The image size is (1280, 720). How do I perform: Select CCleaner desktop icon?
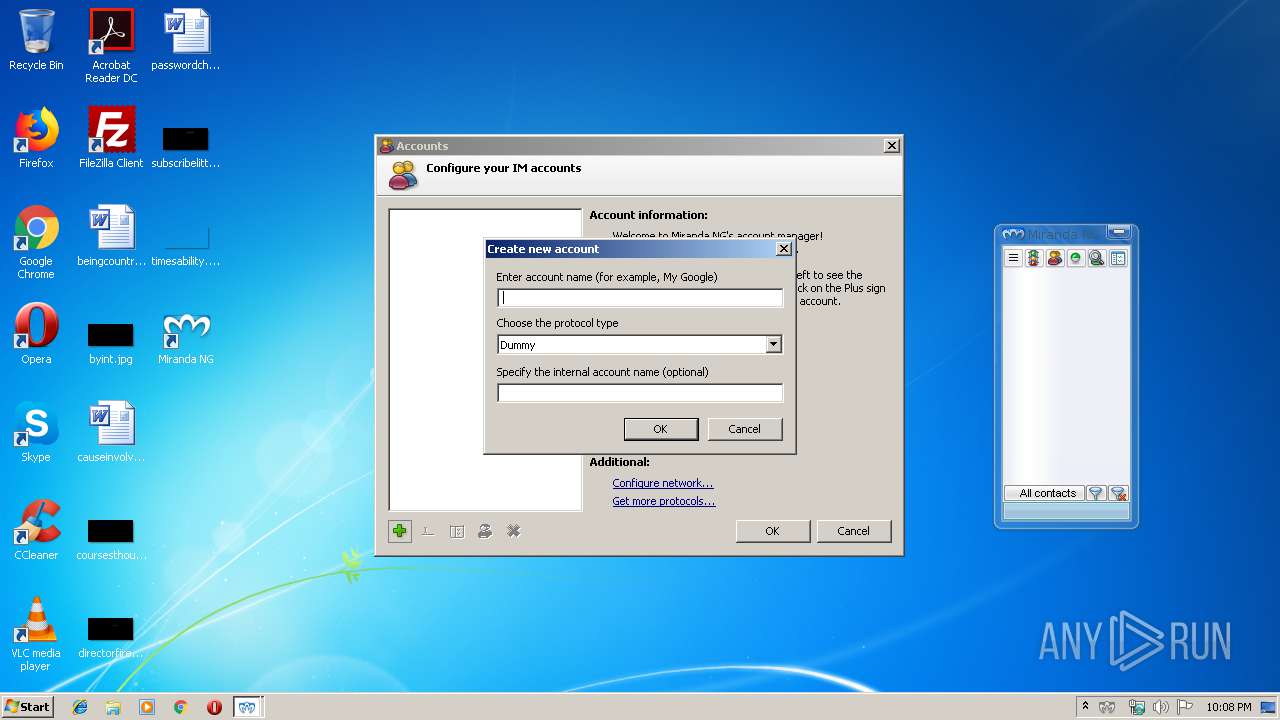[x=36, y=530]
